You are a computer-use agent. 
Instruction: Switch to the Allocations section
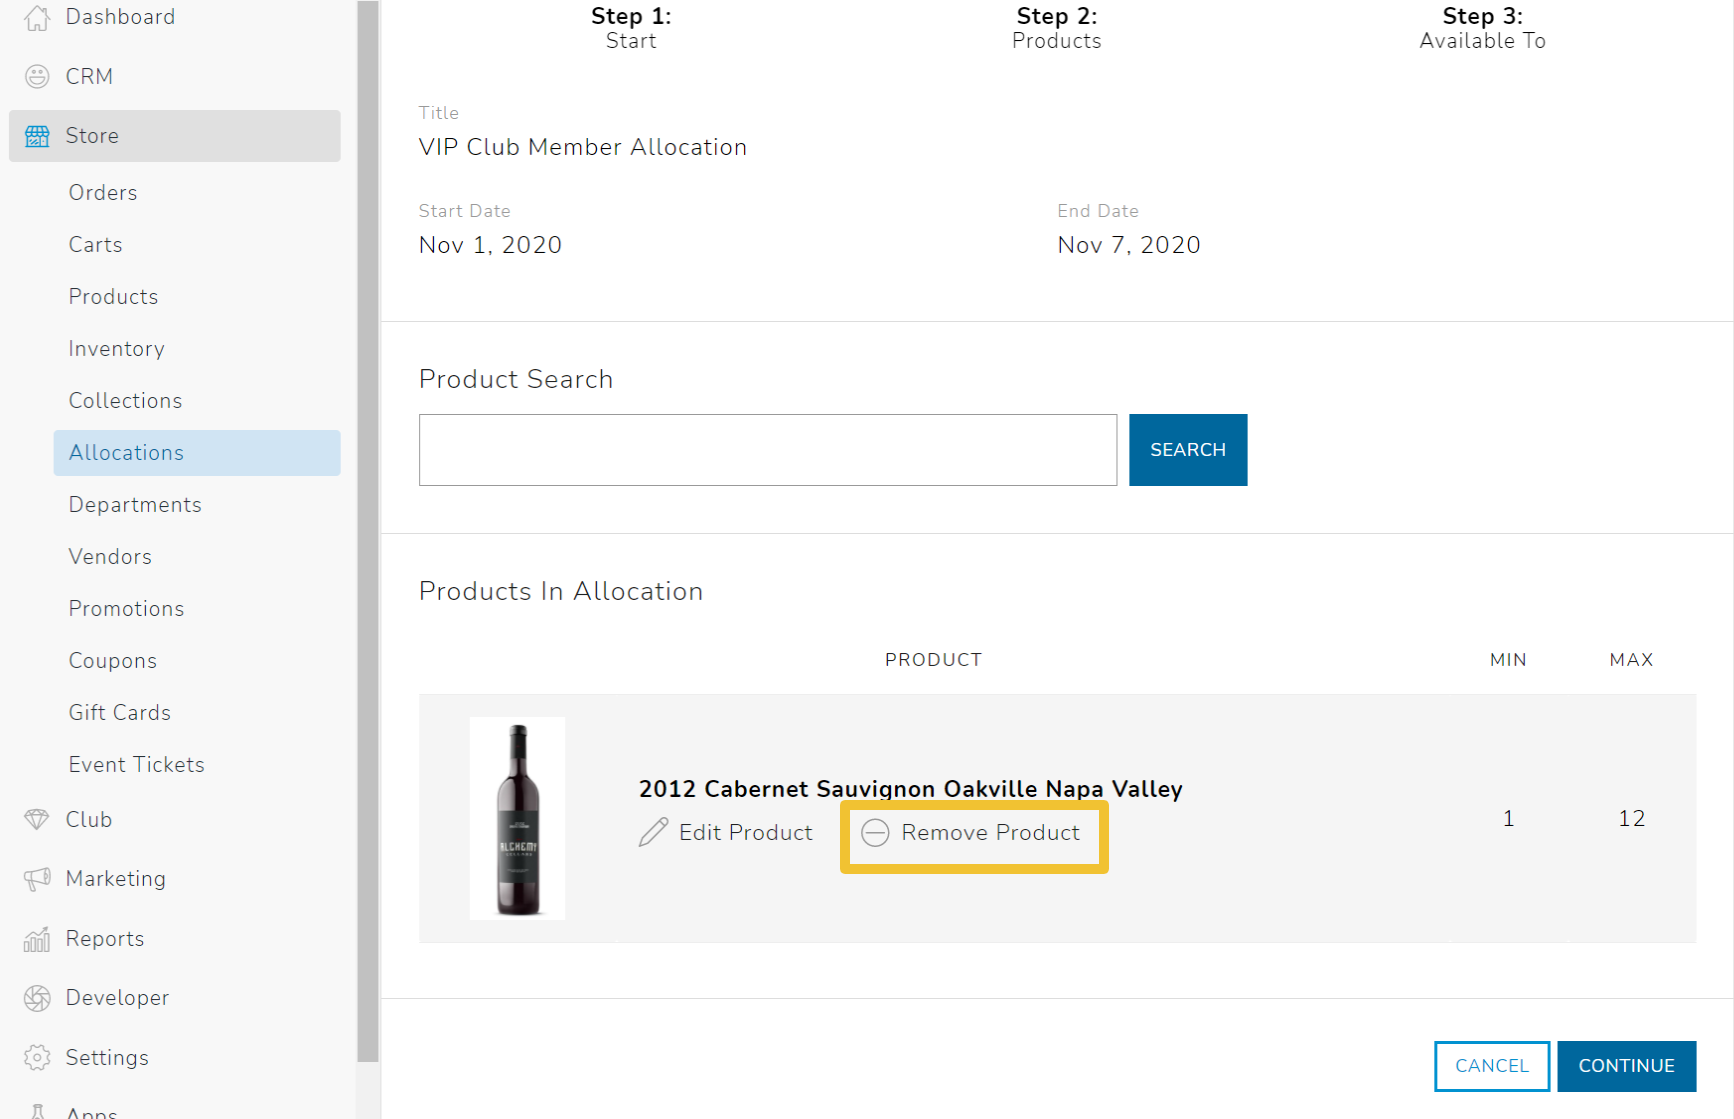tap(126, 452)
